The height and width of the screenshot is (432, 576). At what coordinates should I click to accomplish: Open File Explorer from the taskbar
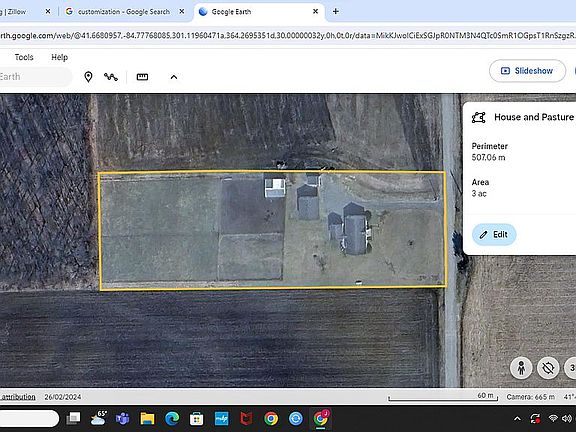[147, 418]
